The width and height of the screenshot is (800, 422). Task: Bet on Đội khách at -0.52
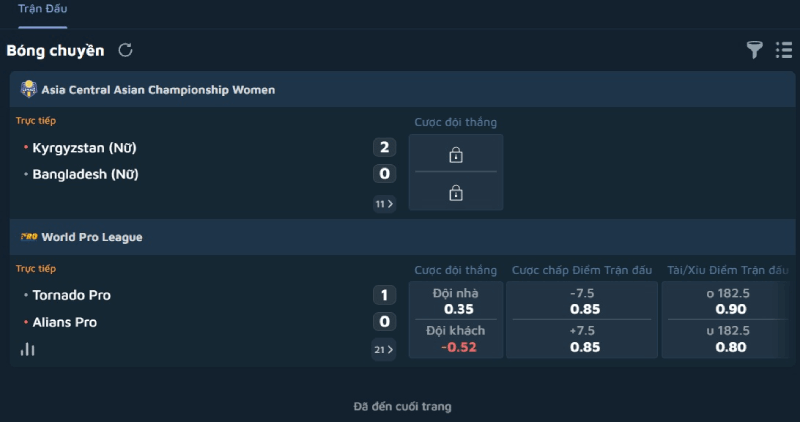(x=456, y=339)
